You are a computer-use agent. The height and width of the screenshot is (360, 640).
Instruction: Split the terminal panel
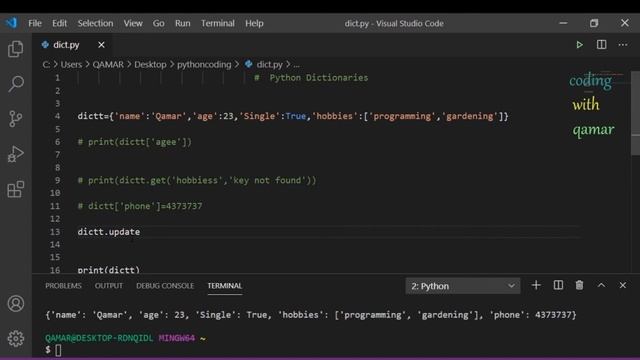pyautogui.click(x=558, y=285)
